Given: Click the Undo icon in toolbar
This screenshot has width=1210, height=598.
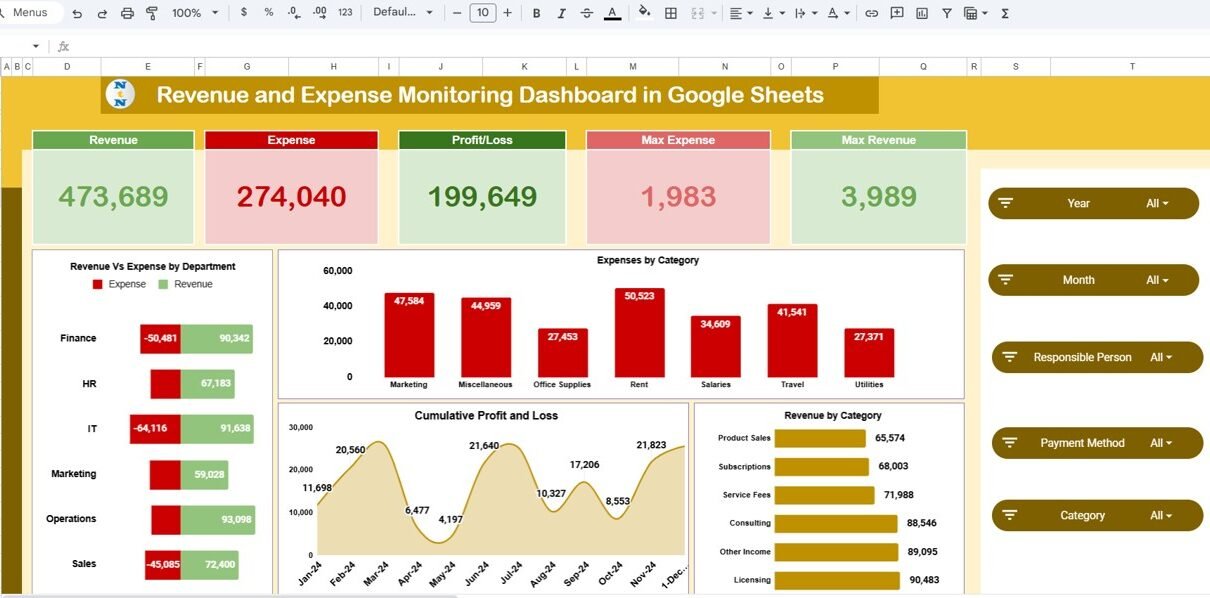Looking at the screenshot, I should pos(77,13).
